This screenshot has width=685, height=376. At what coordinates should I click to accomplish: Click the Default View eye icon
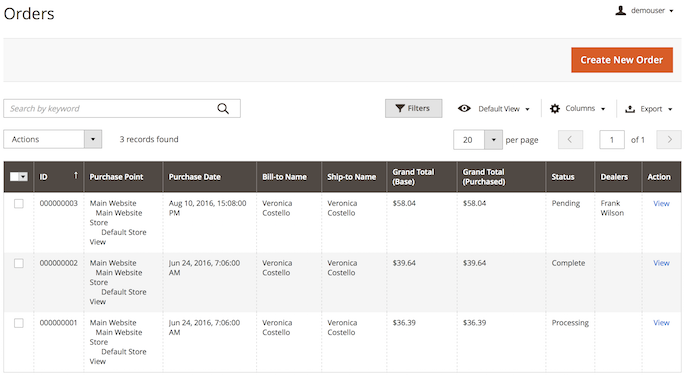pos(464,108)
